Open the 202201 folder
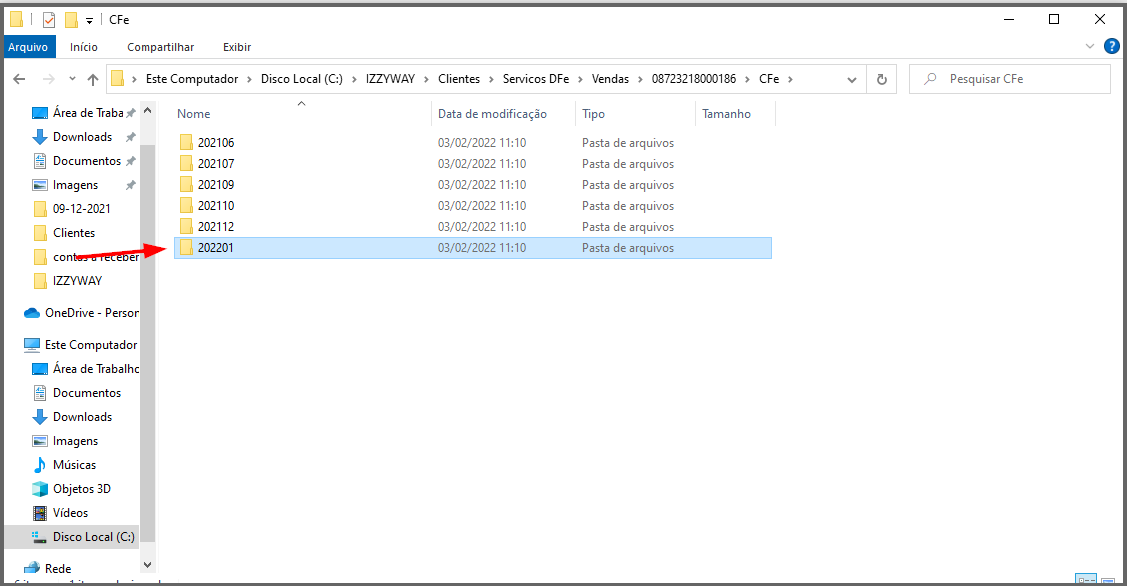The width and height of the screenshot is (1127, 586). pos(216,248)
